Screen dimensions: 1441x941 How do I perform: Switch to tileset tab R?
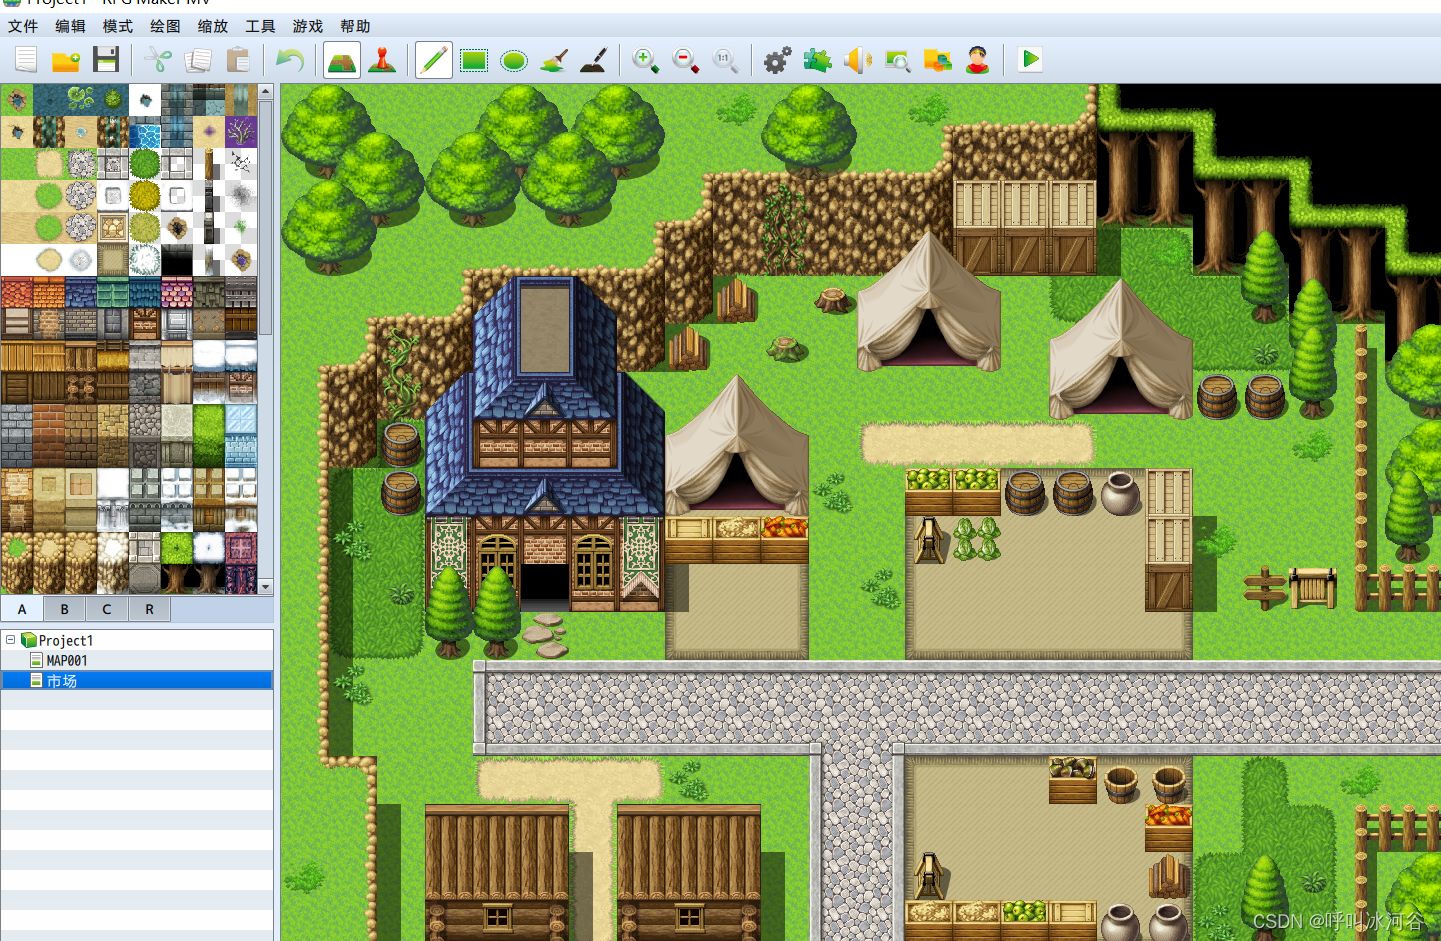(x=150, y=609)
